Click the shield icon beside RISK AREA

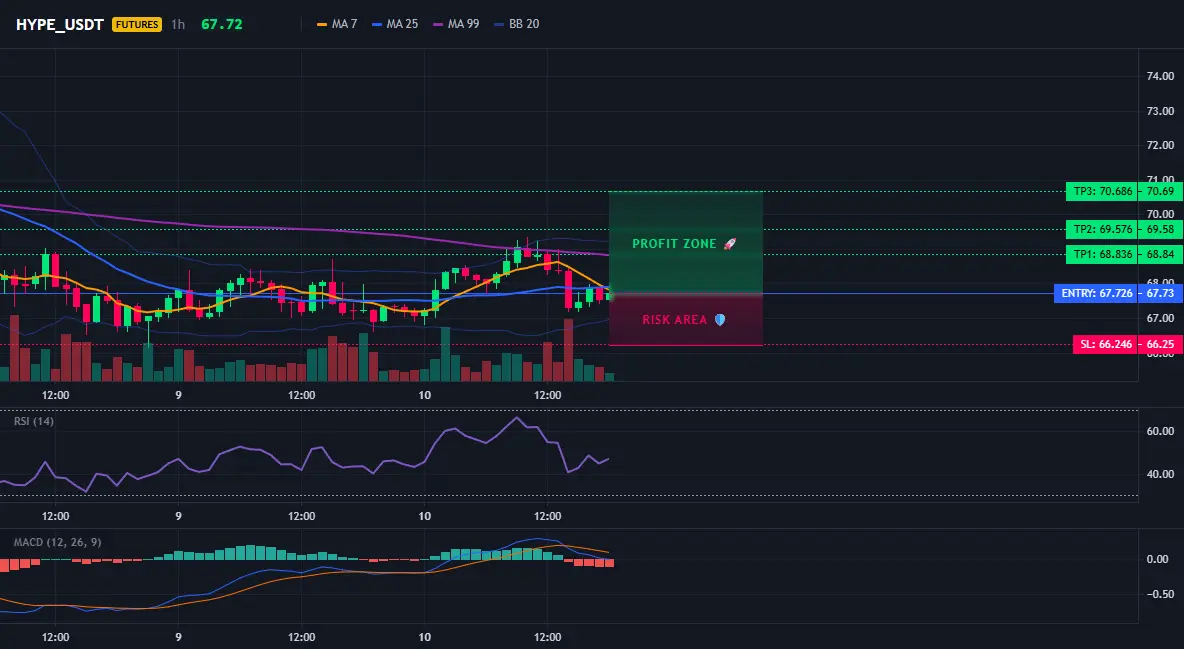click(720, 320)
